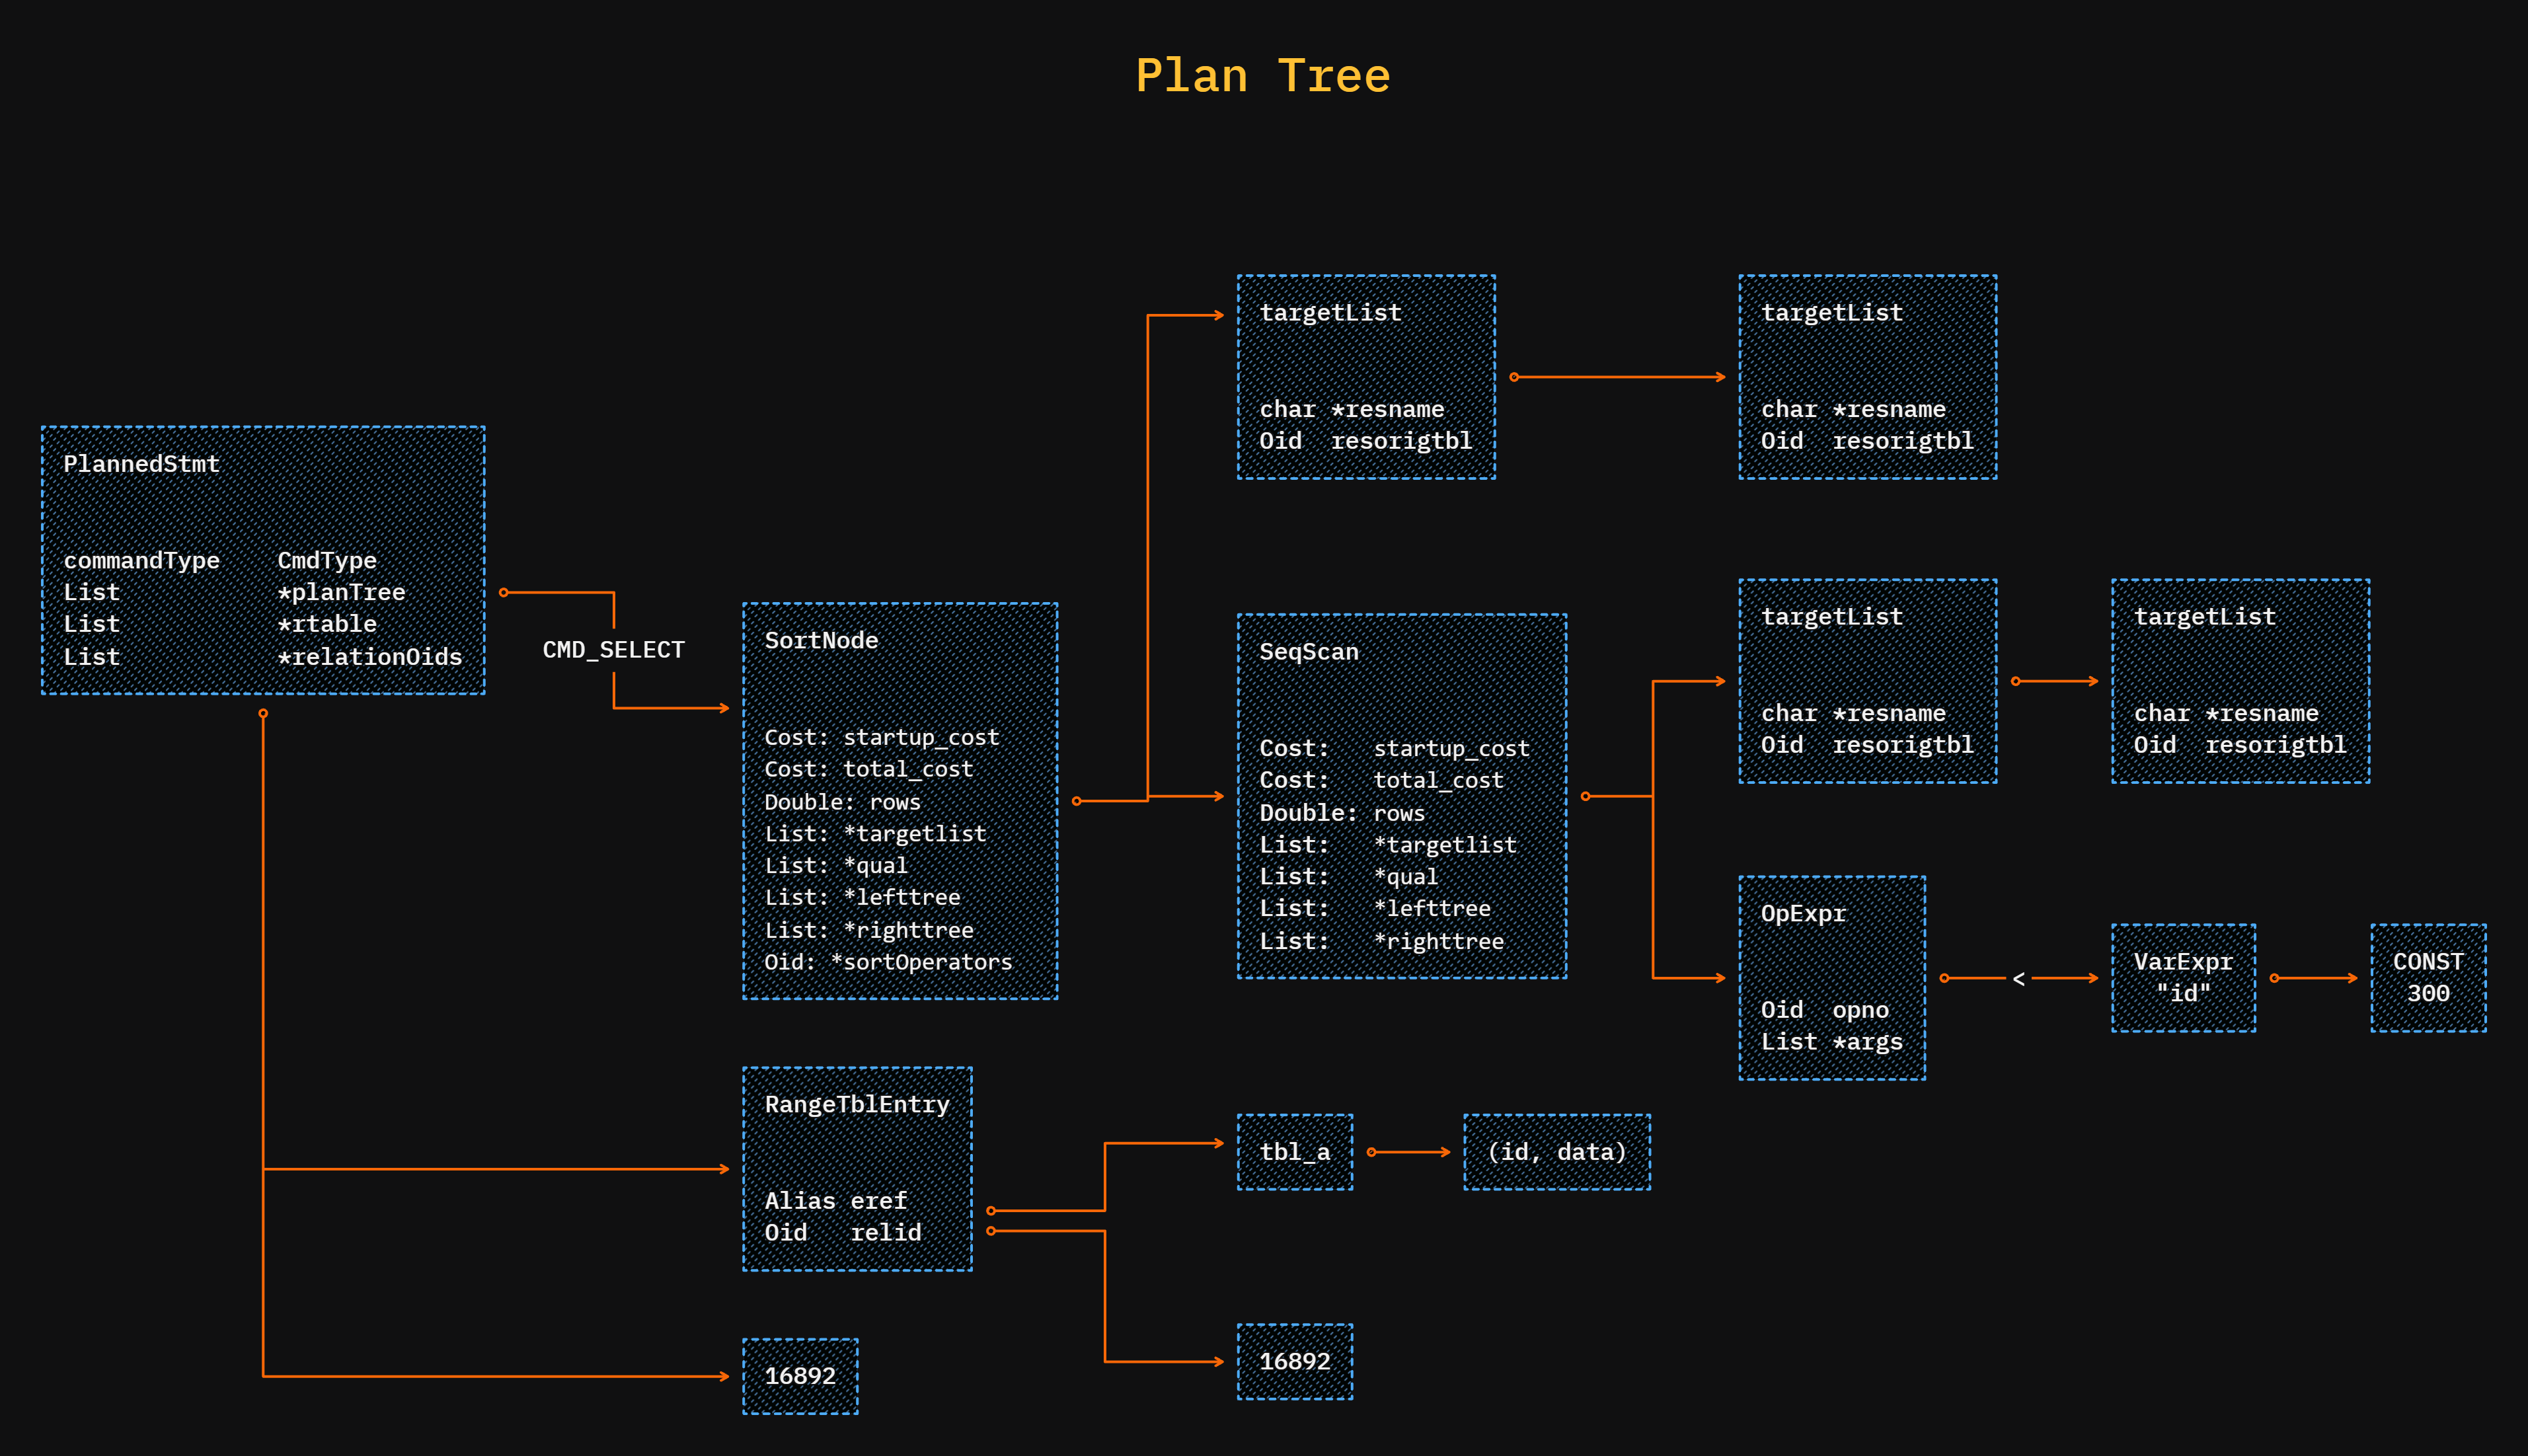
Task: Click the OpExpr node box
Action: (1832, 977)
